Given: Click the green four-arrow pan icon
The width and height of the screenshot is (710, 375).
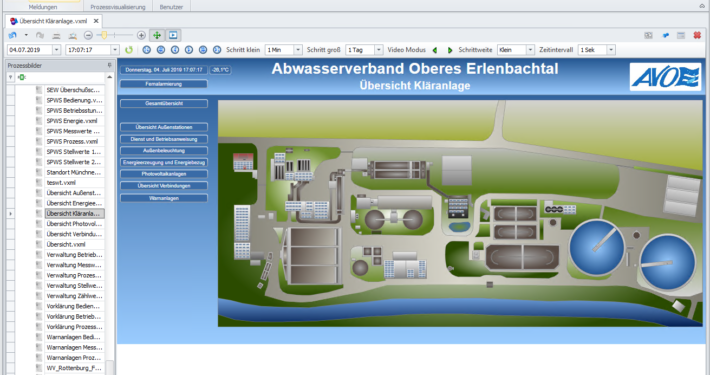Looking at the screenshot, I should (157, 35).
